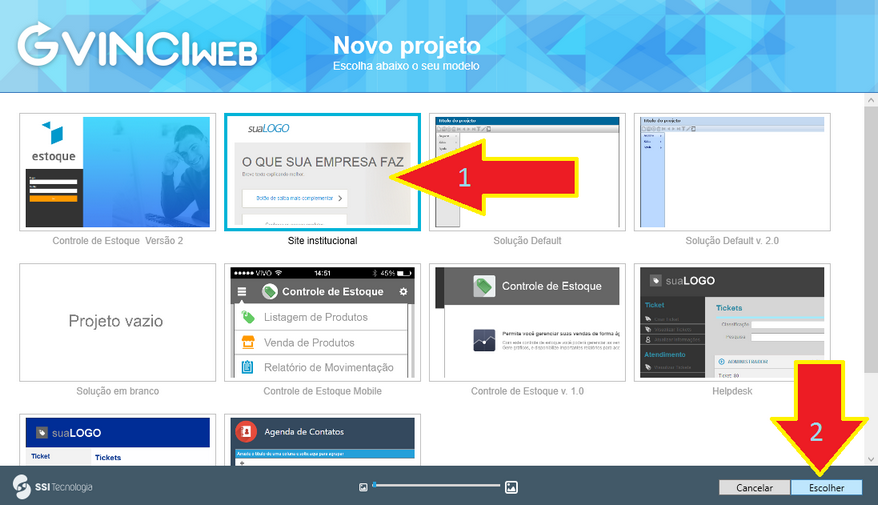Click the GVINCI WEB logo
The width and height of the screenshot is (878, 505).
point(137,46)
